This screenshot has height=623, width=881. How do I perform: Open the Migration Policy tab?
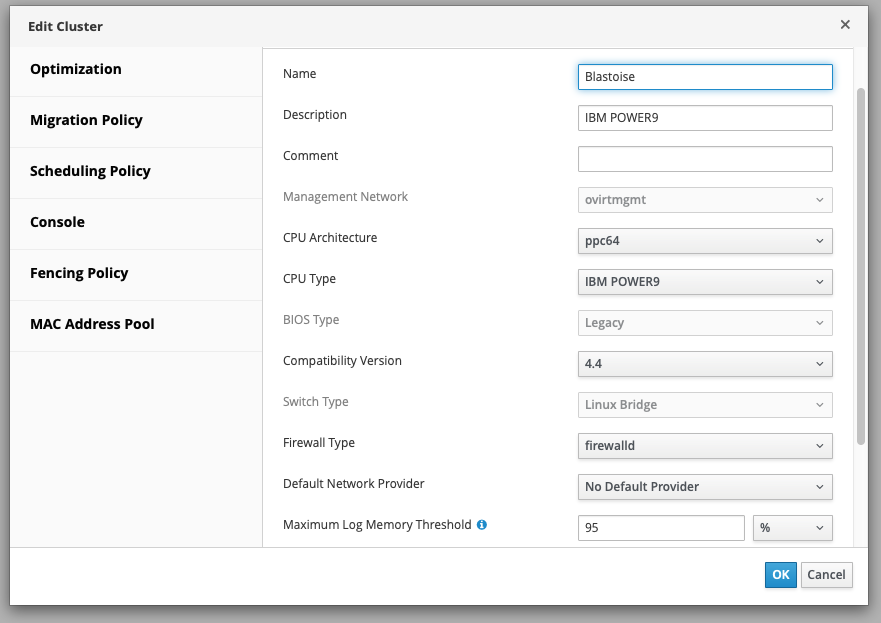86,120
